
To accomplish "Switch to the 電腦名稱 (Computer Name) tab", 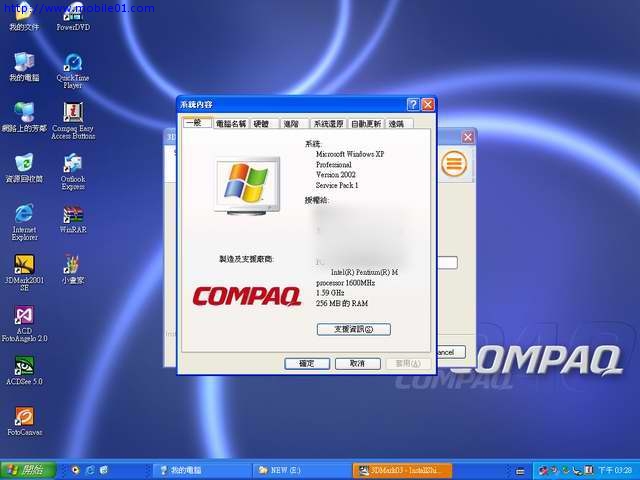I will click(231, 124).
